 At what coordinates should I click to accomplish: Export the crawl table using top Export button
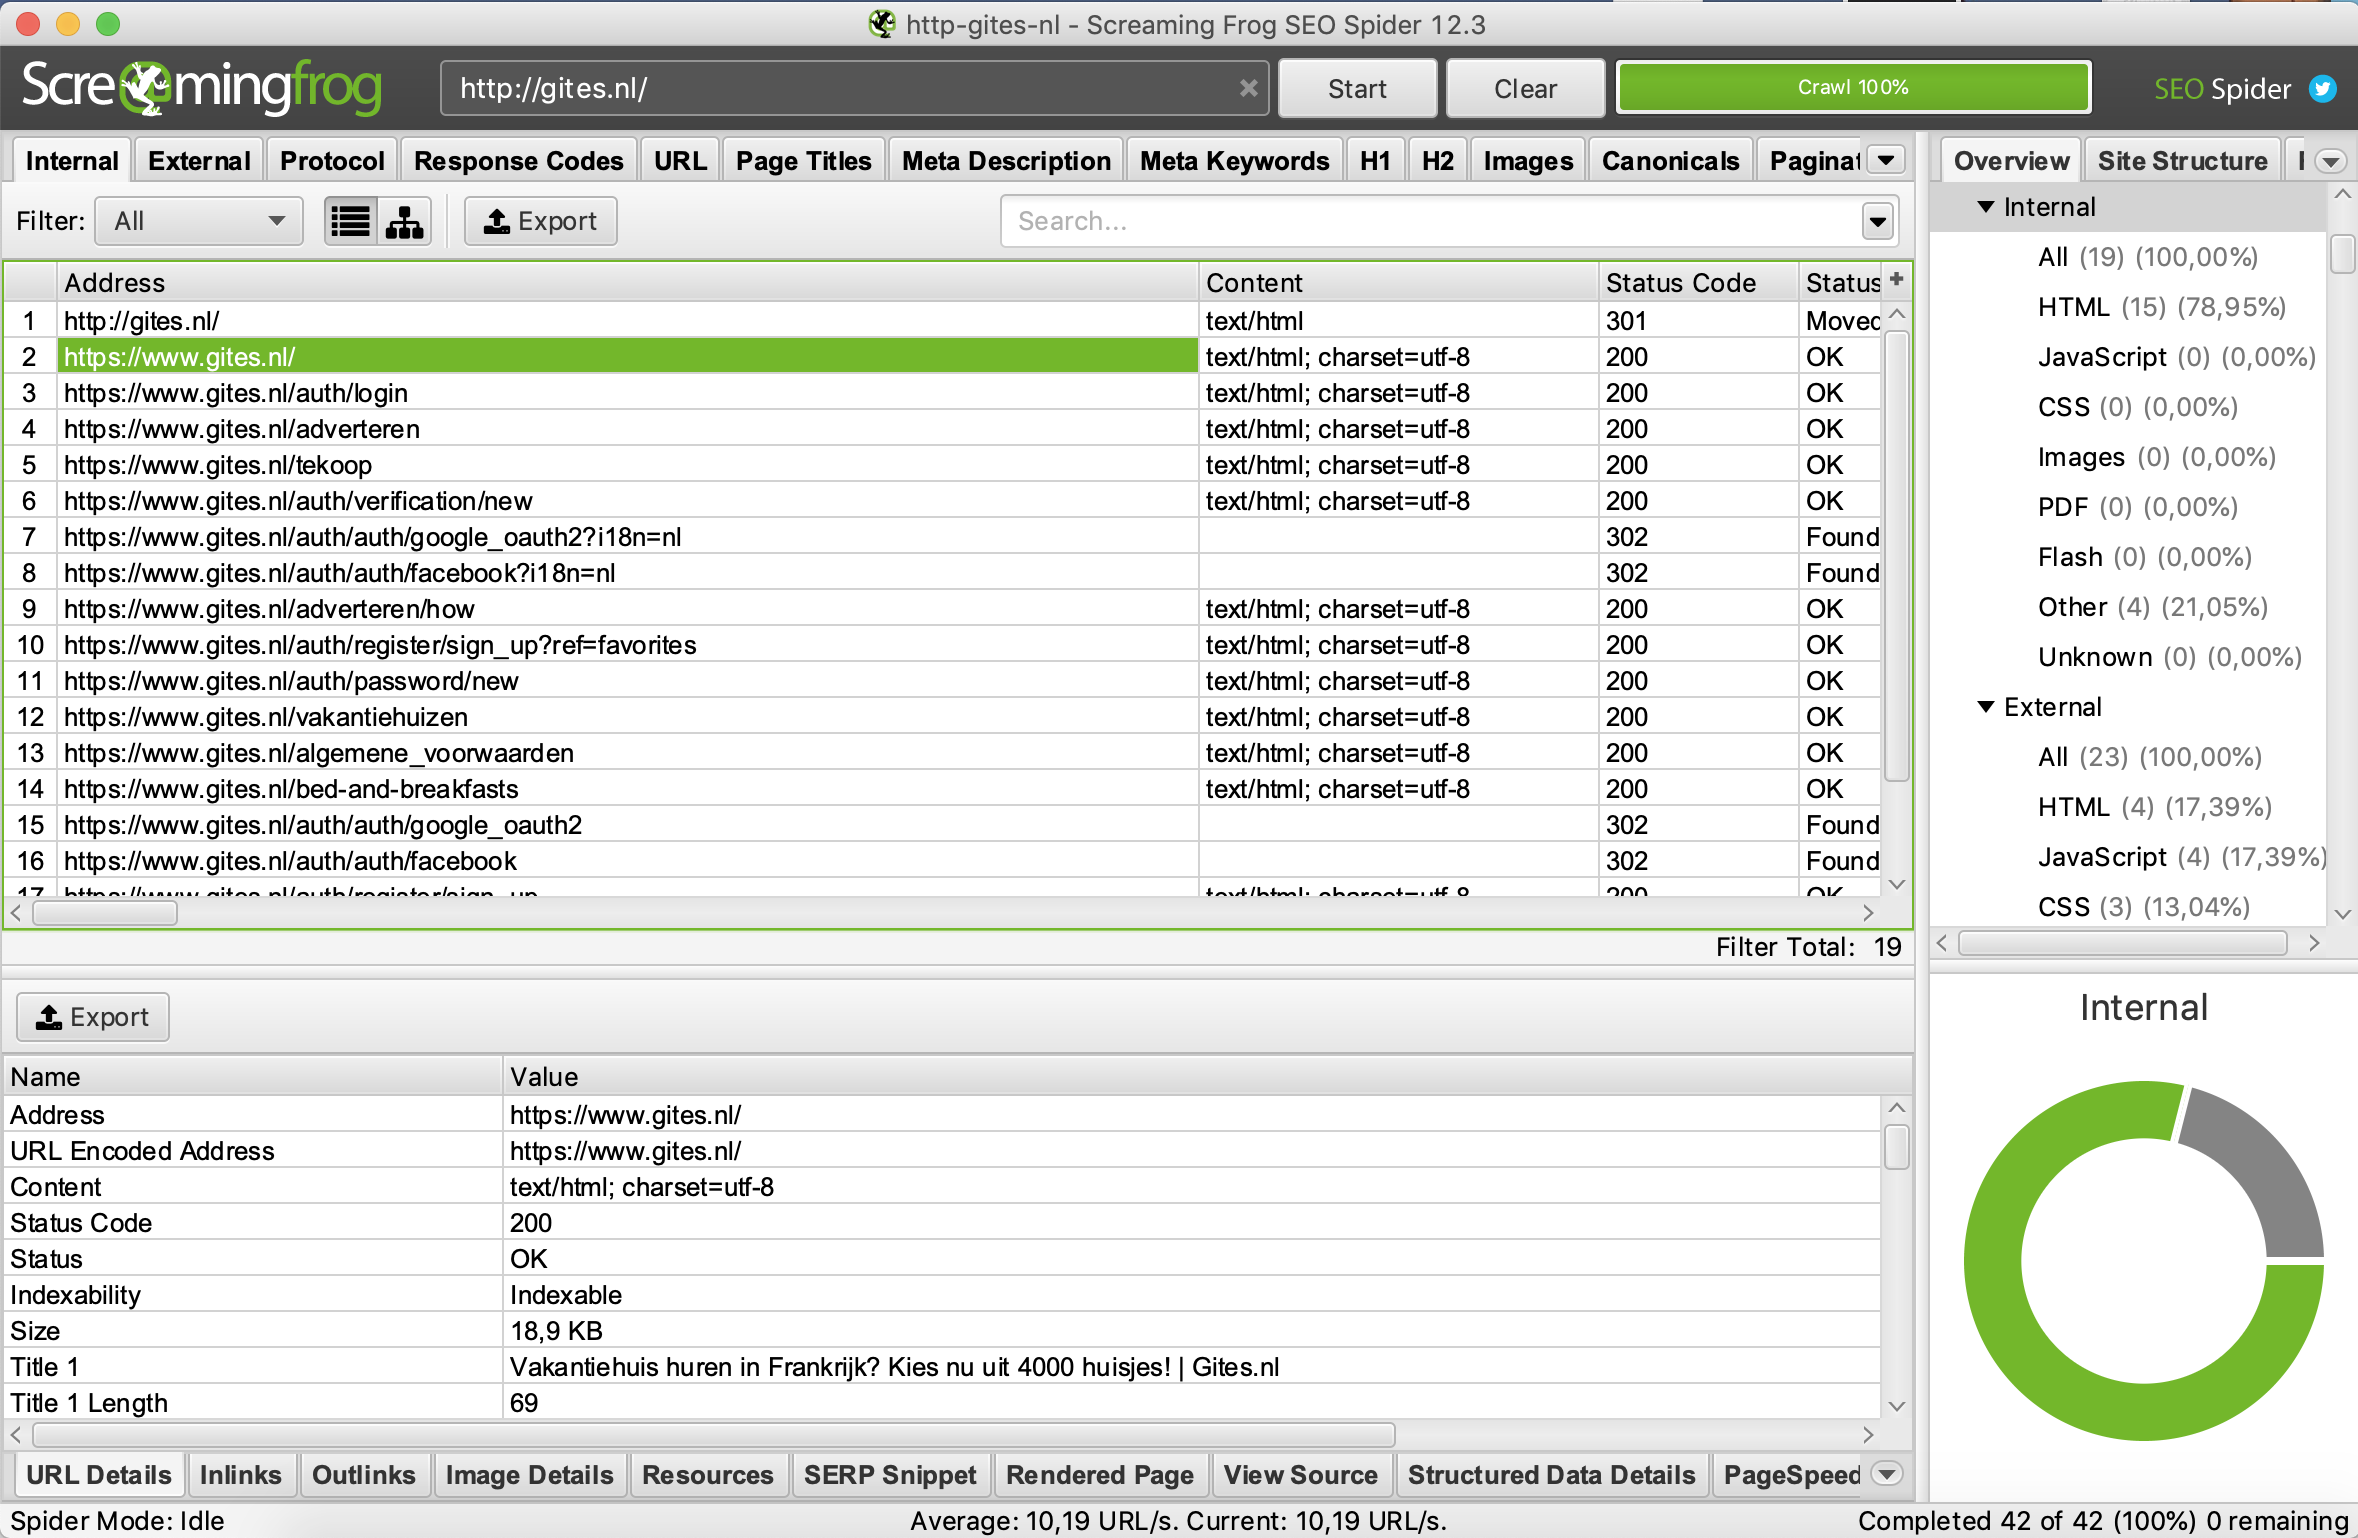(x=540, y=221)
